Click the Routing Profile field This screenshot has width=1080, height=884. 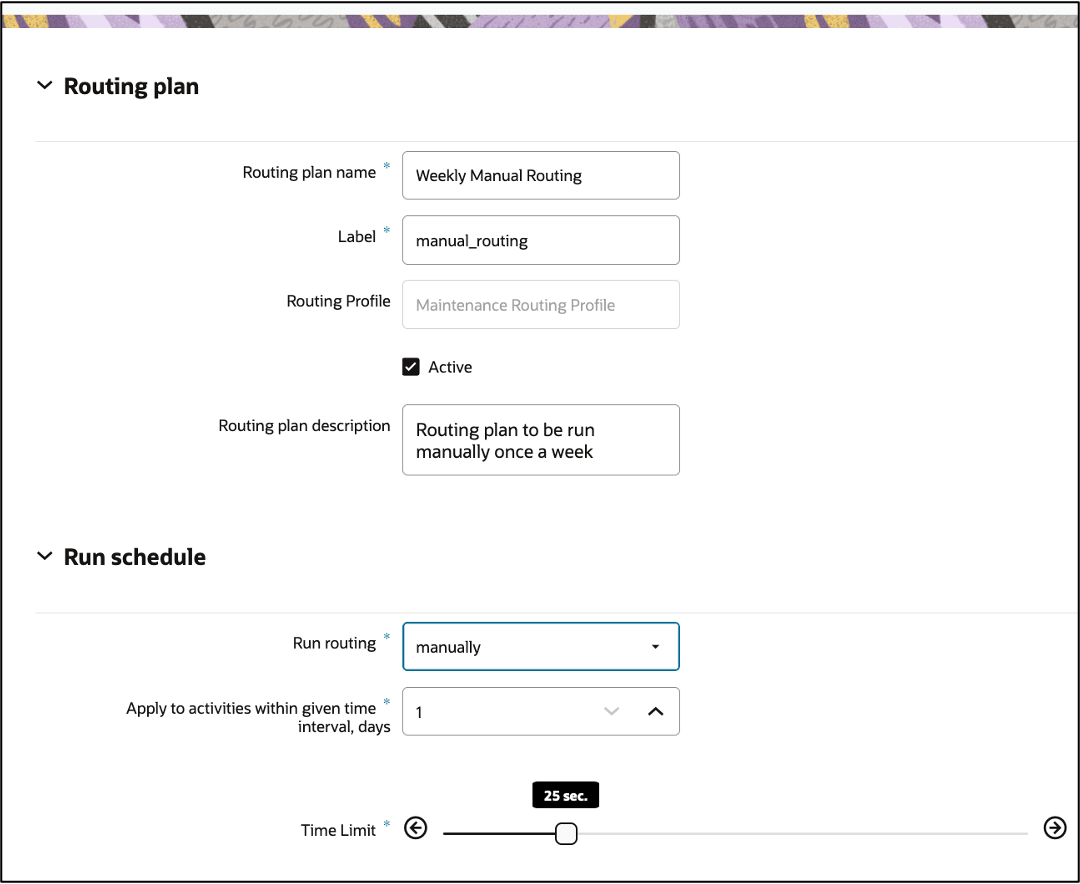click(541, 305)
